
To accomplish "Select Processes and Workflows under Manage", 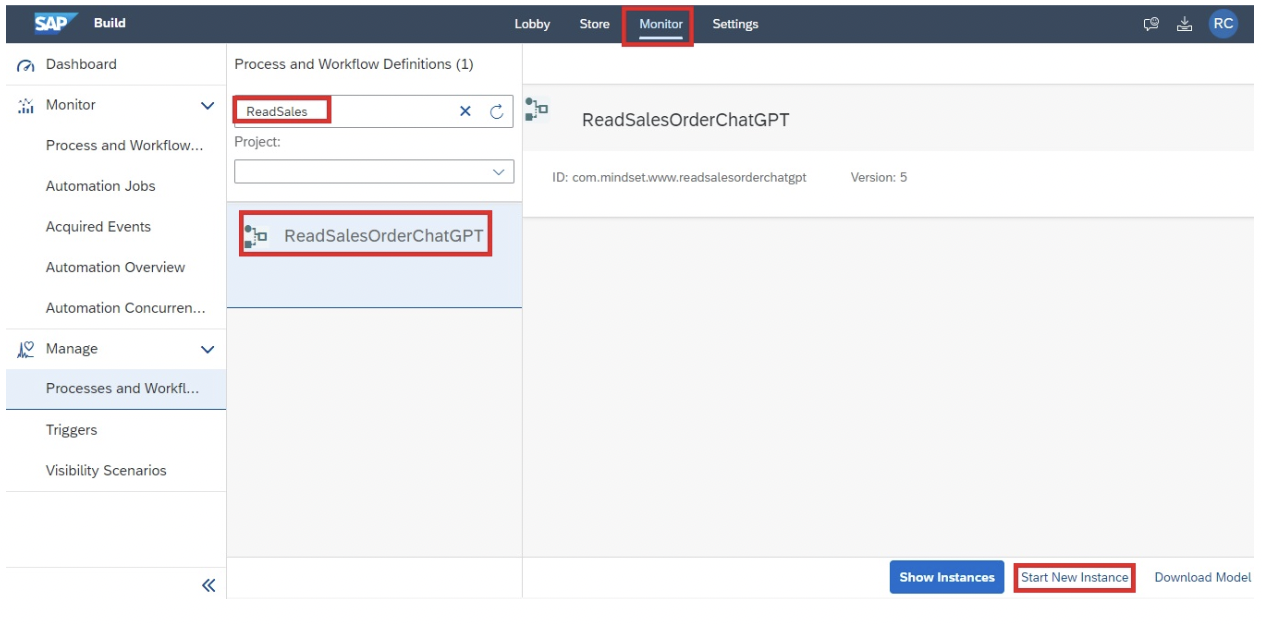I will tap(116, 389).
